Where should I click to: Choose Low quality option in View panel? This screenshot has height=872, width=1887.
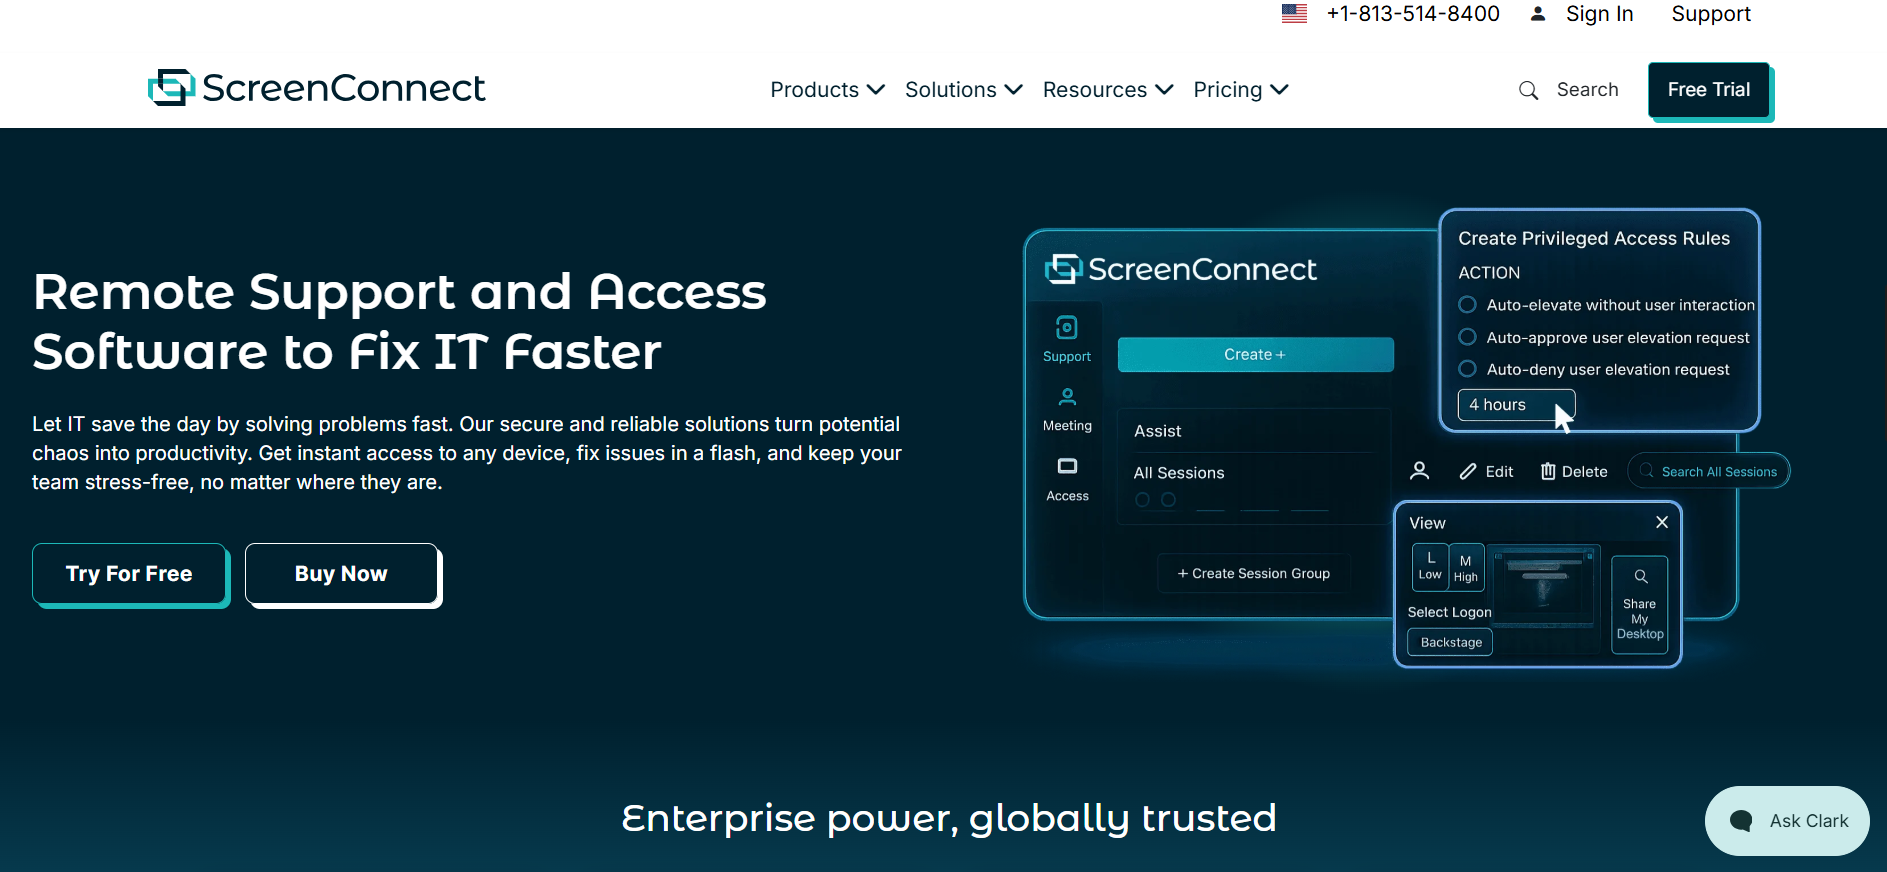tap(1430, 566)
